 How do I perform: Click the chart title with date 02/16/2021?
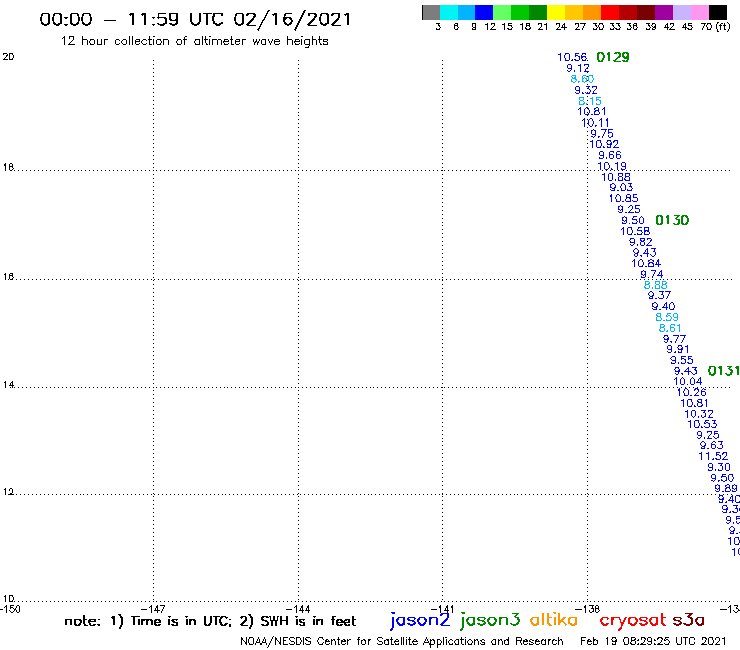195,20
